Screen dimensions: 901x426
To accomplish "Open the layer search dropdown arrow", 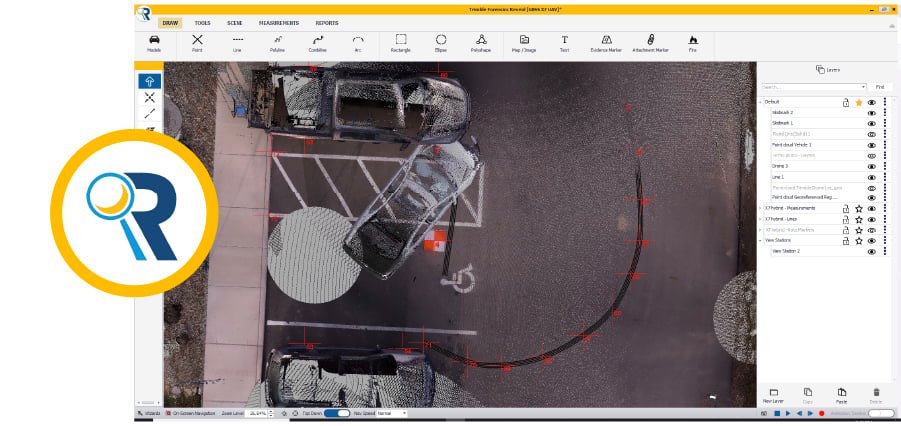I will 863,87.
